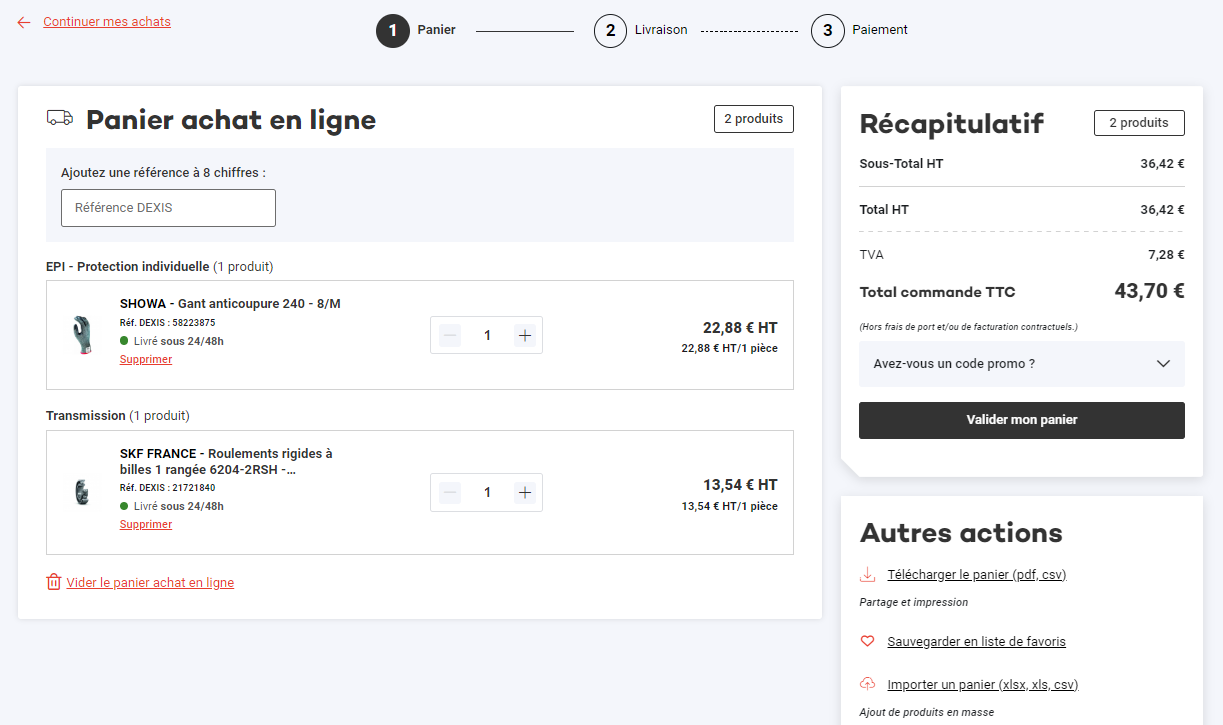Click Valider mon panier button
Image resolution: width=1223 pixels, height=725 pixels.
pos(1020,420)
